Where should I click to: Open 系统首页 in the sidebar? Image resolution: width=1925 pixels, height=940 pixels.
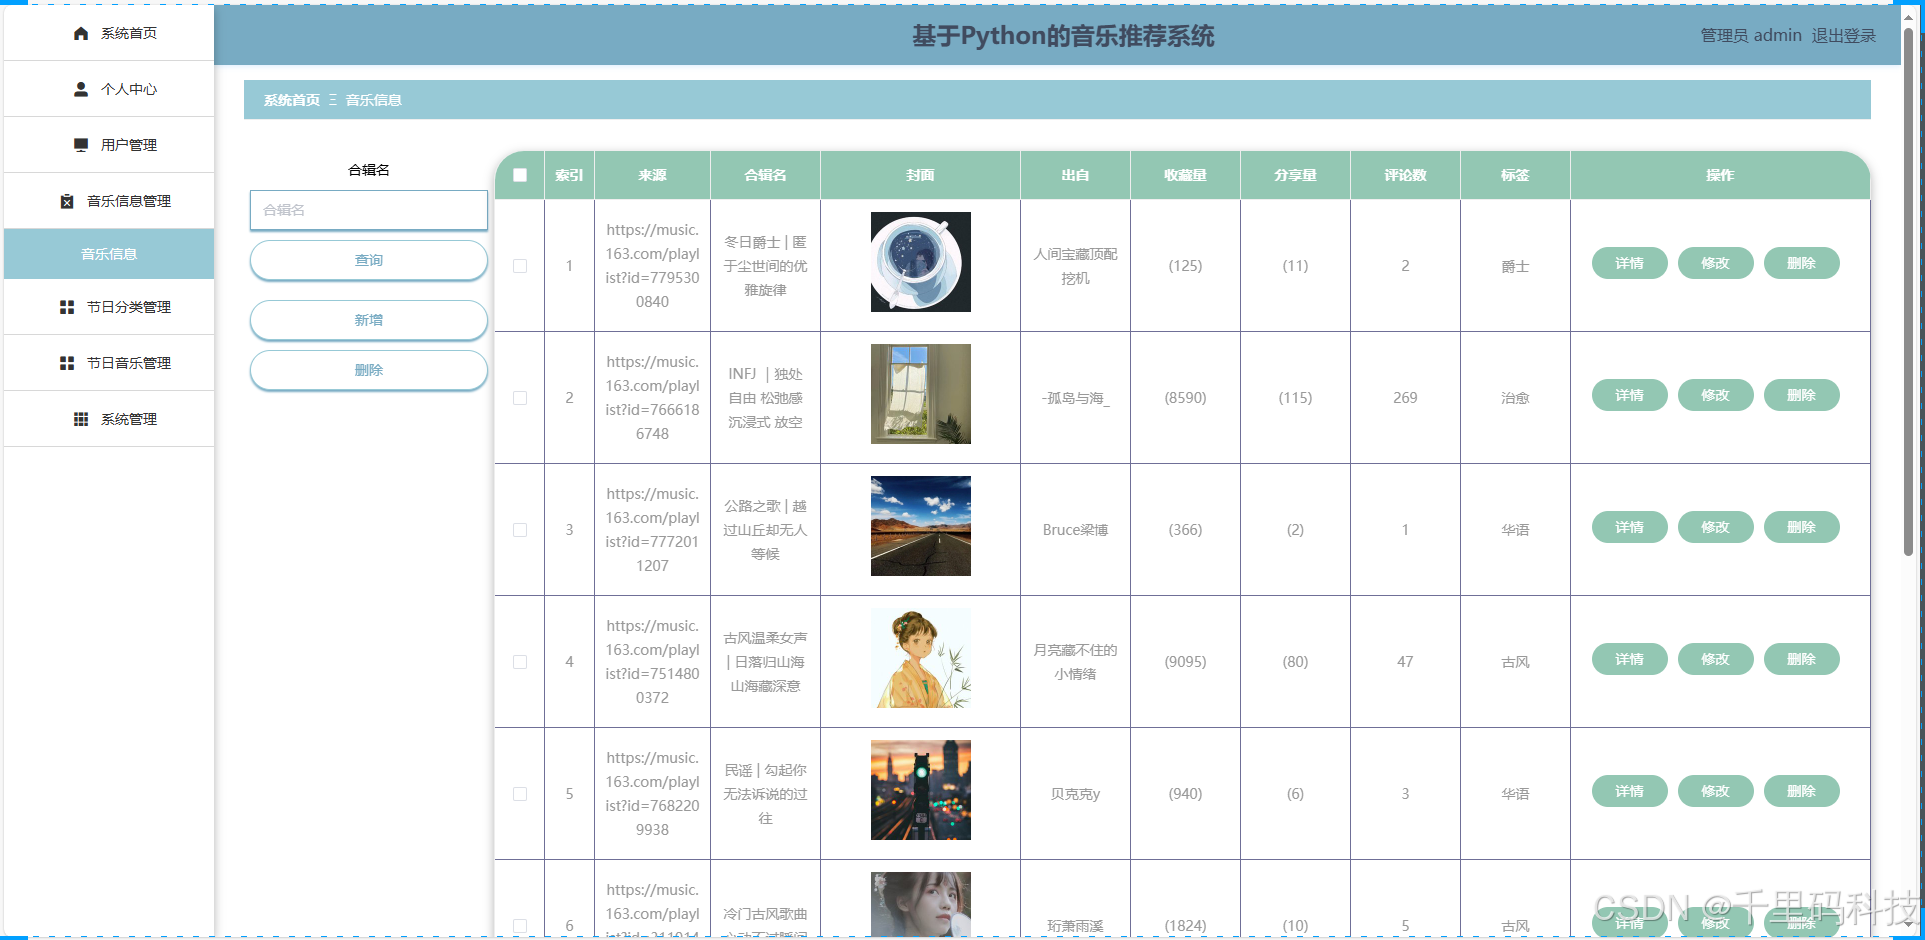coord(109,33)
